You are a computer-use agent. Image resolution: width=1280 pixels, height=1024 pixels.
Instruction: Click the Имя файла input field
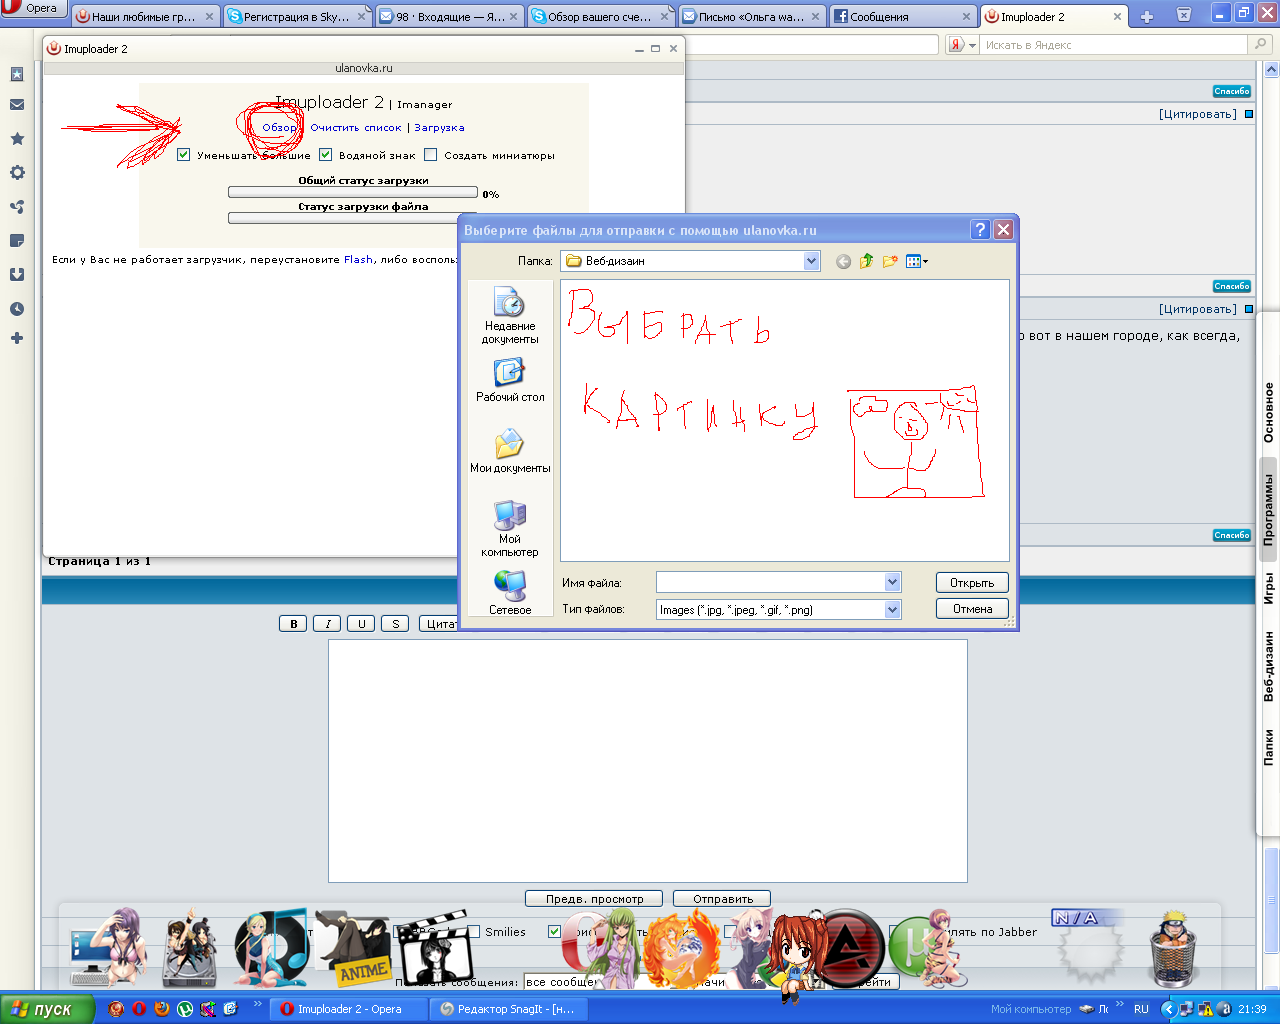point(771,582)
